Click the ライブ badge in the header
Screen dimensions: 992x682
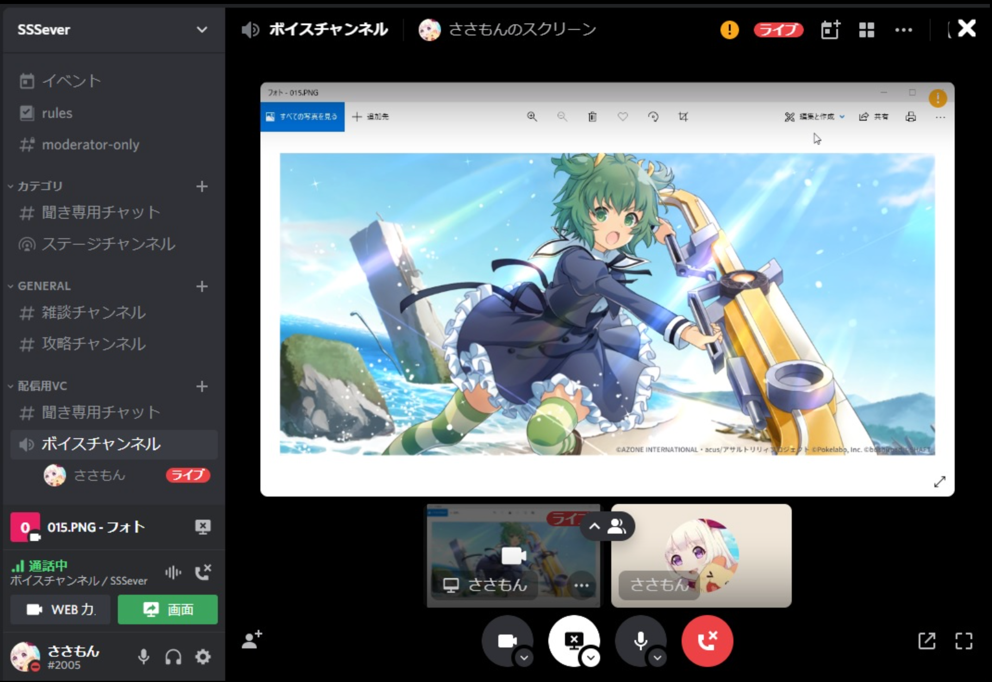click(778, 30)
